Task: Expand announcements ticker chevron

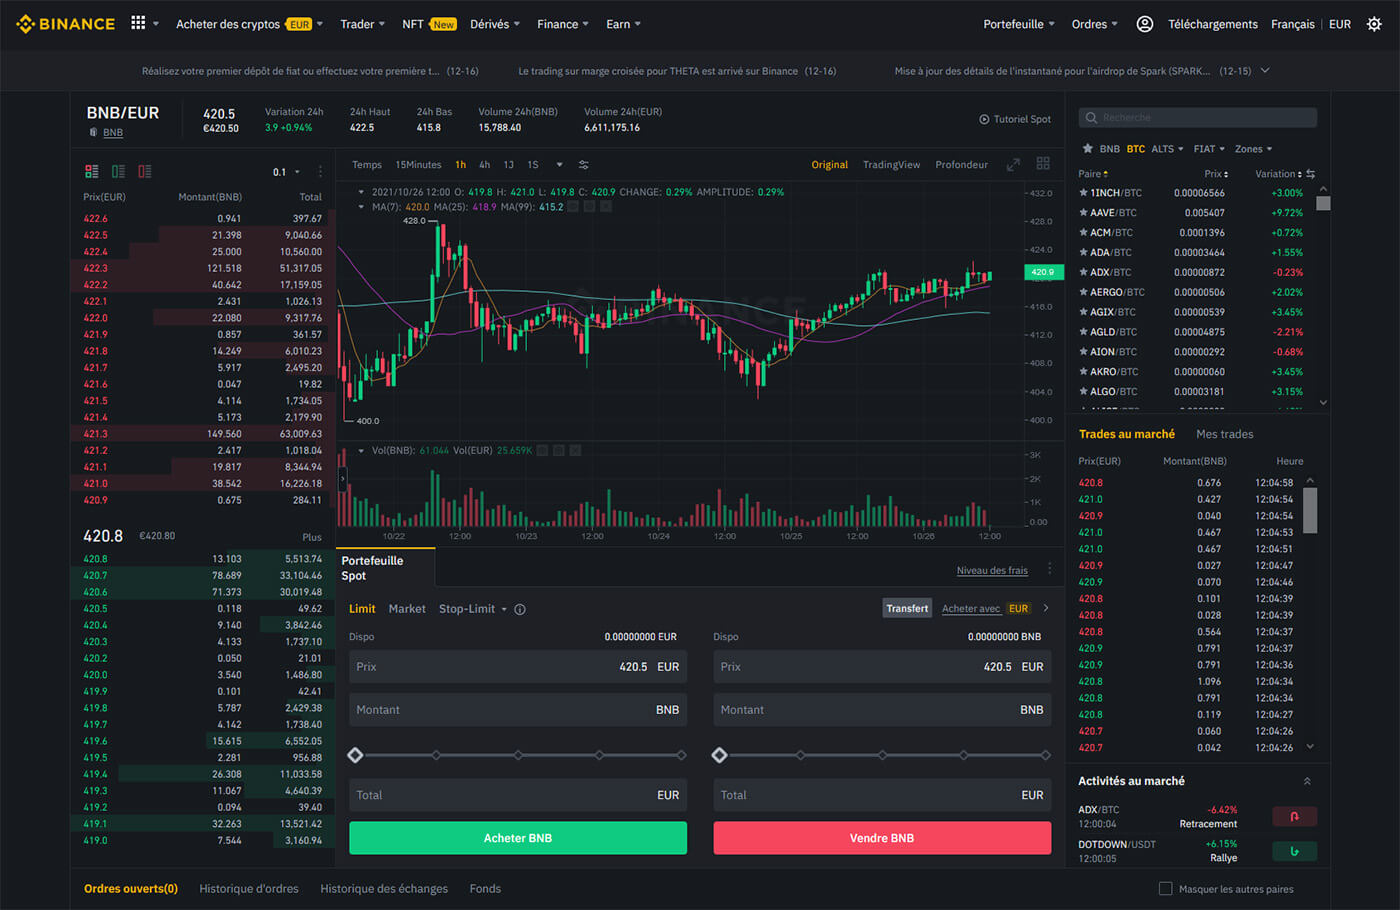Action: pos(1265,71)
